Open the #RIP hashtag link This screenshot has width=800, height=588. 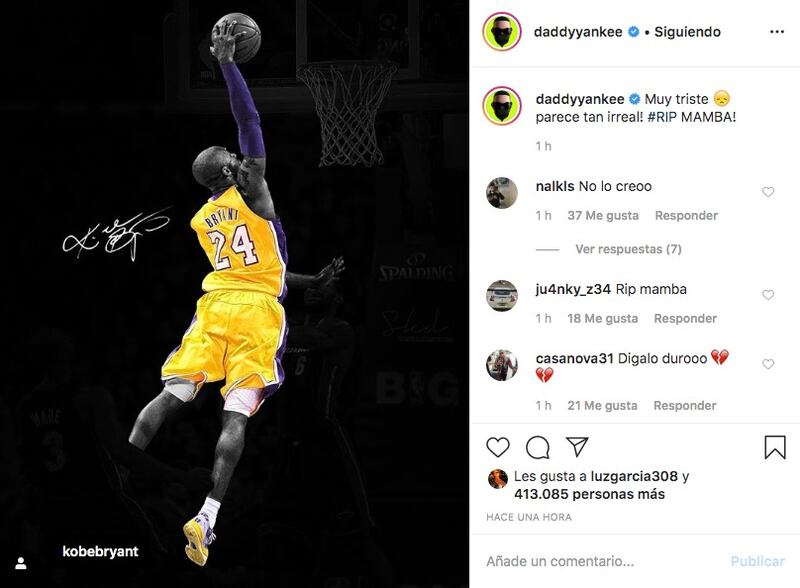point(662,117)
